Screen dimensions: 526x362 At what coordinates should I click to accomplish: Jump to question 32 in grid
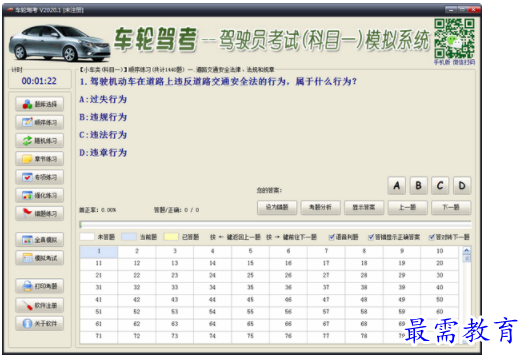tap(137, 287)
